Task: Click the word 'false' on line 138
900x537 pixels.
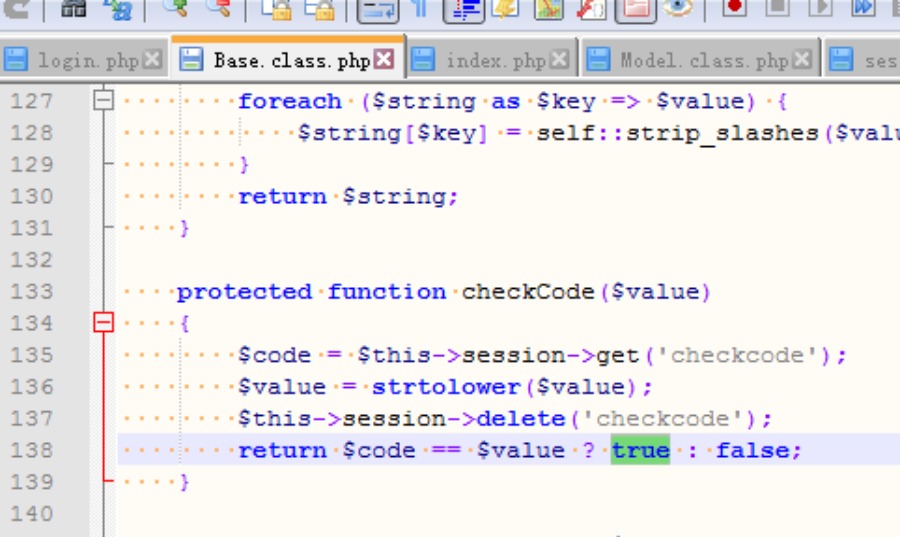Action: 752,450
